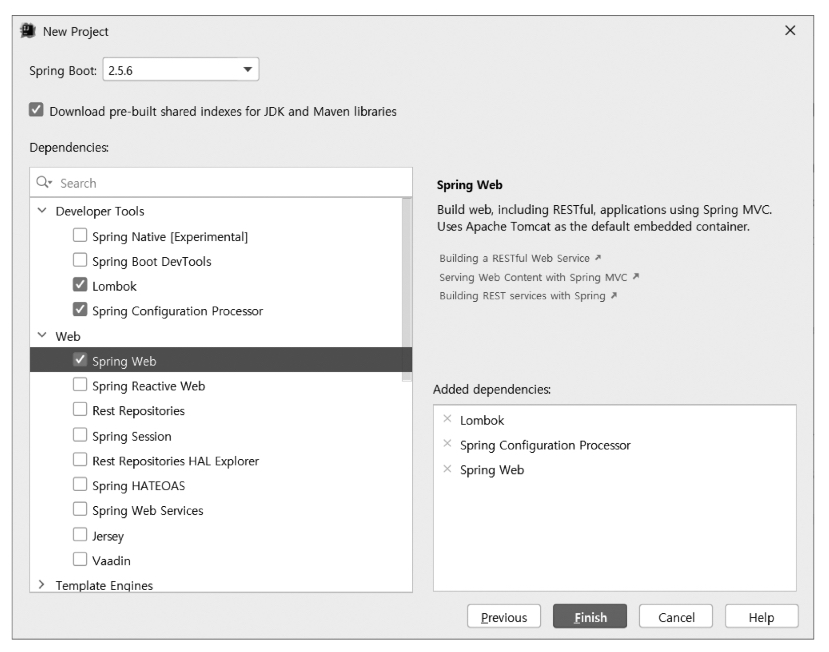The image size is (829, 652).
Task: Open Building REST services with Spring link
Action: tap(522, 296)
